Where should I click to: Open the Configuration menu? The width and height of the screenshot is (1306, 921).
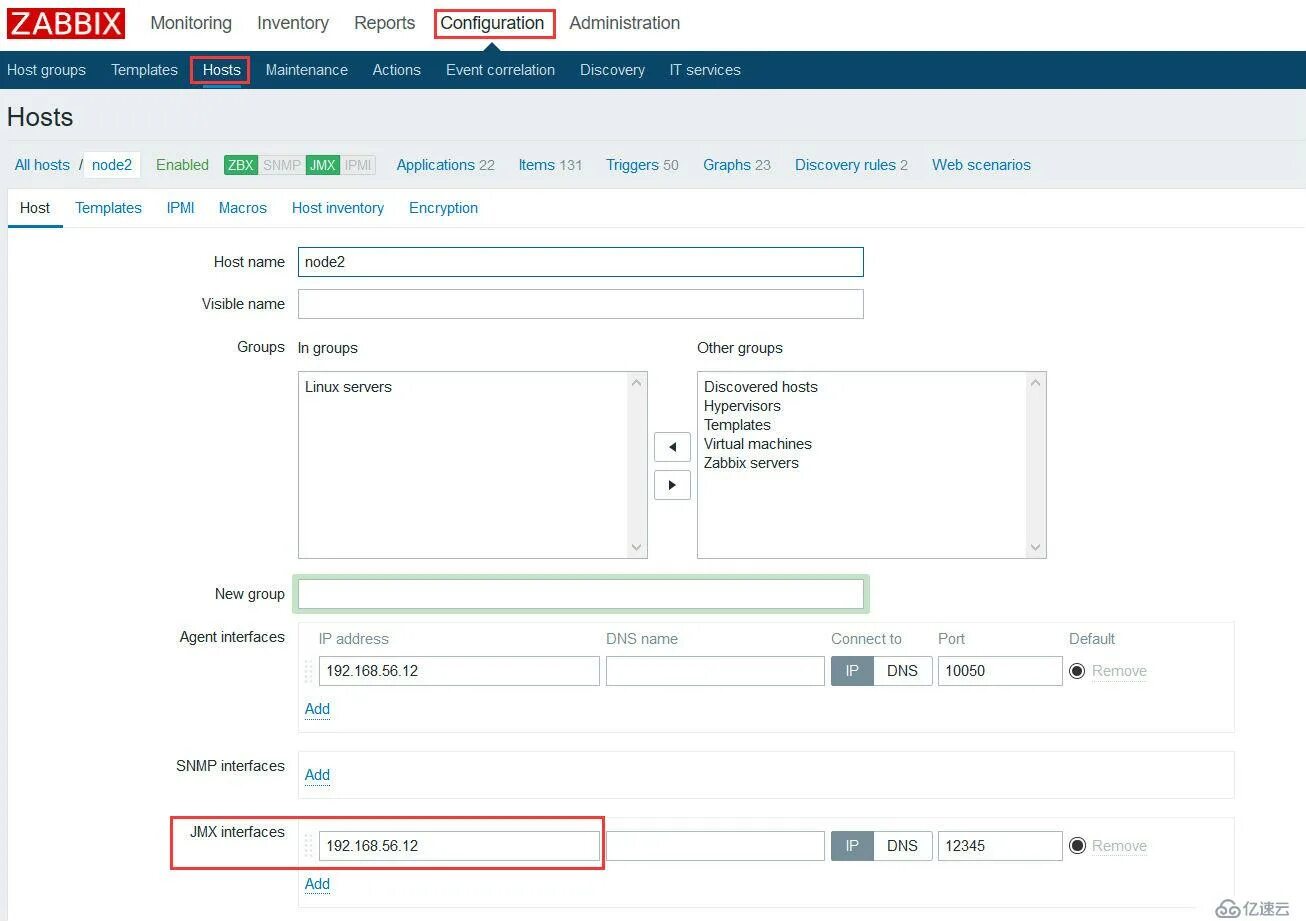[x=493, y=23]
